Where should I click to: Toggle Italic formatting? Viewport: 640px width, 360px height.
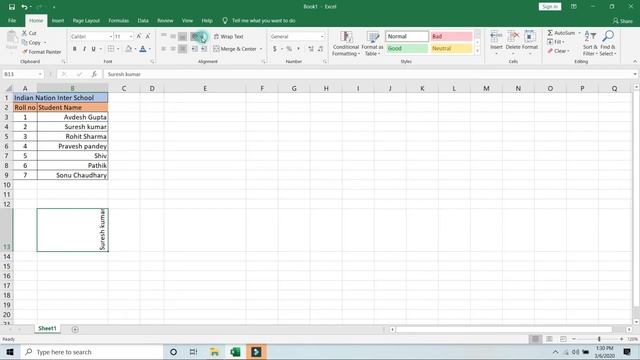point(84,49)
